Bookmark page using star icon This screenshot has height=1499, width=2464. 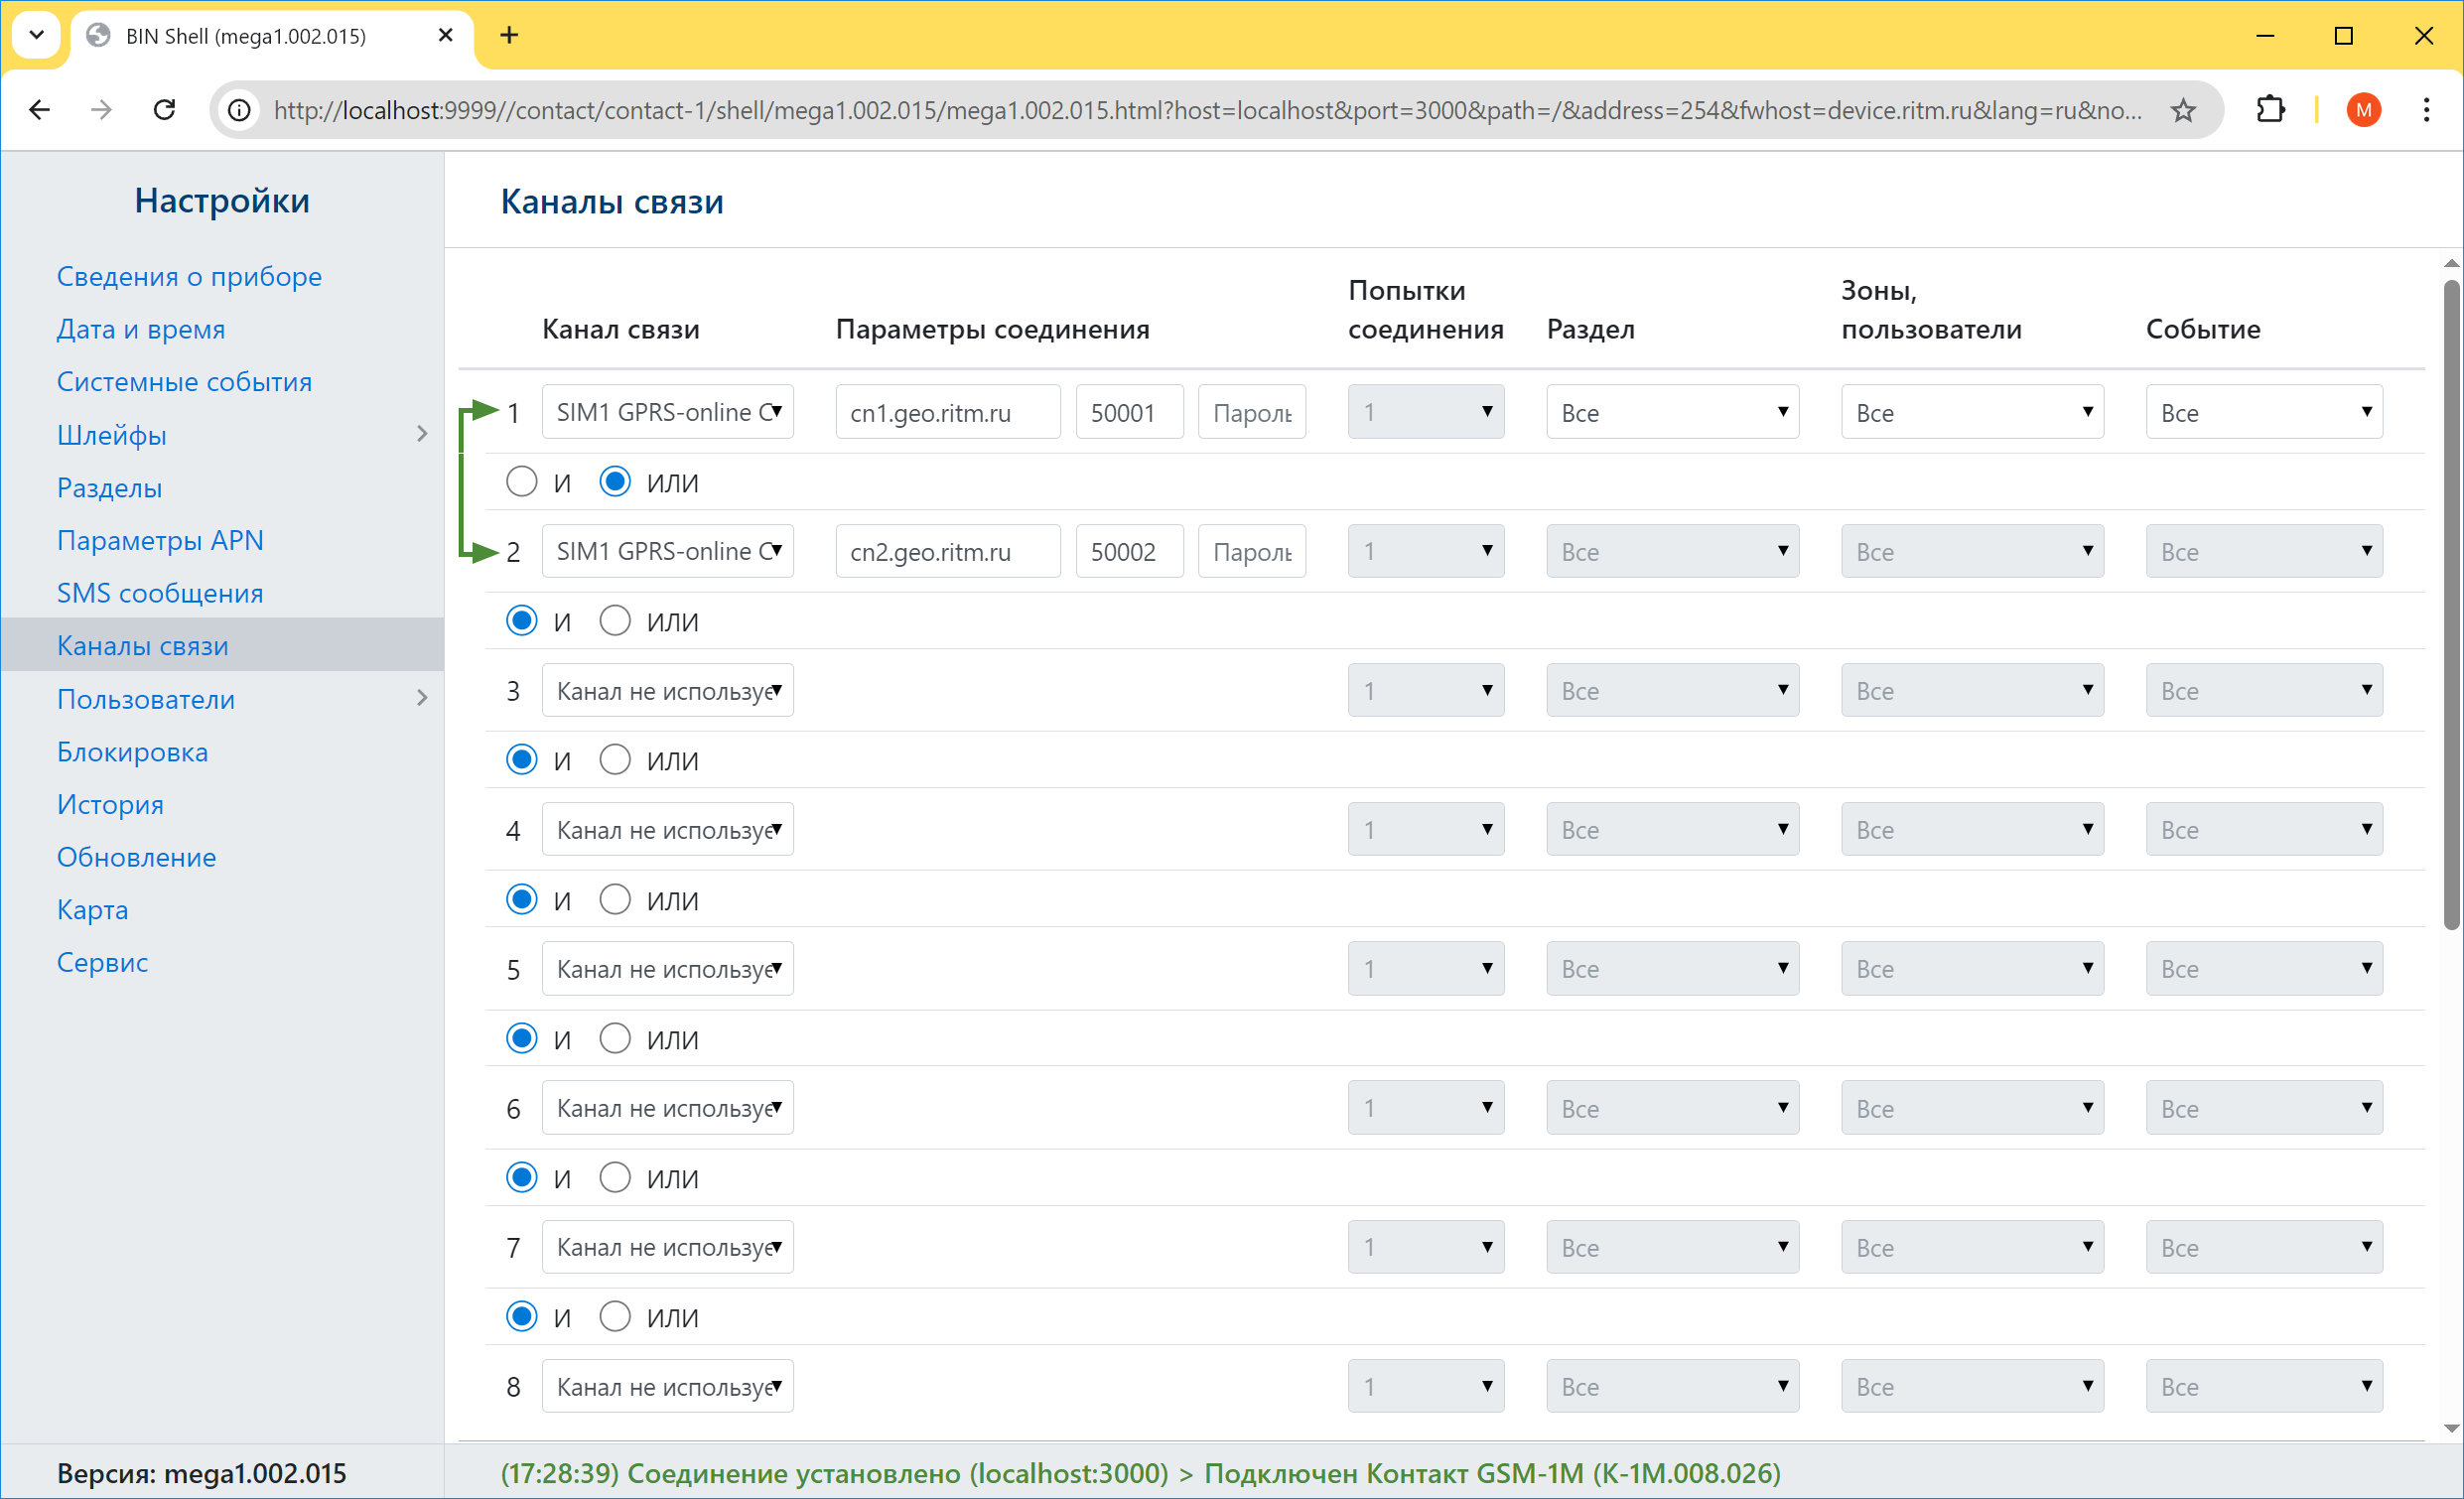pos(2183,110)
